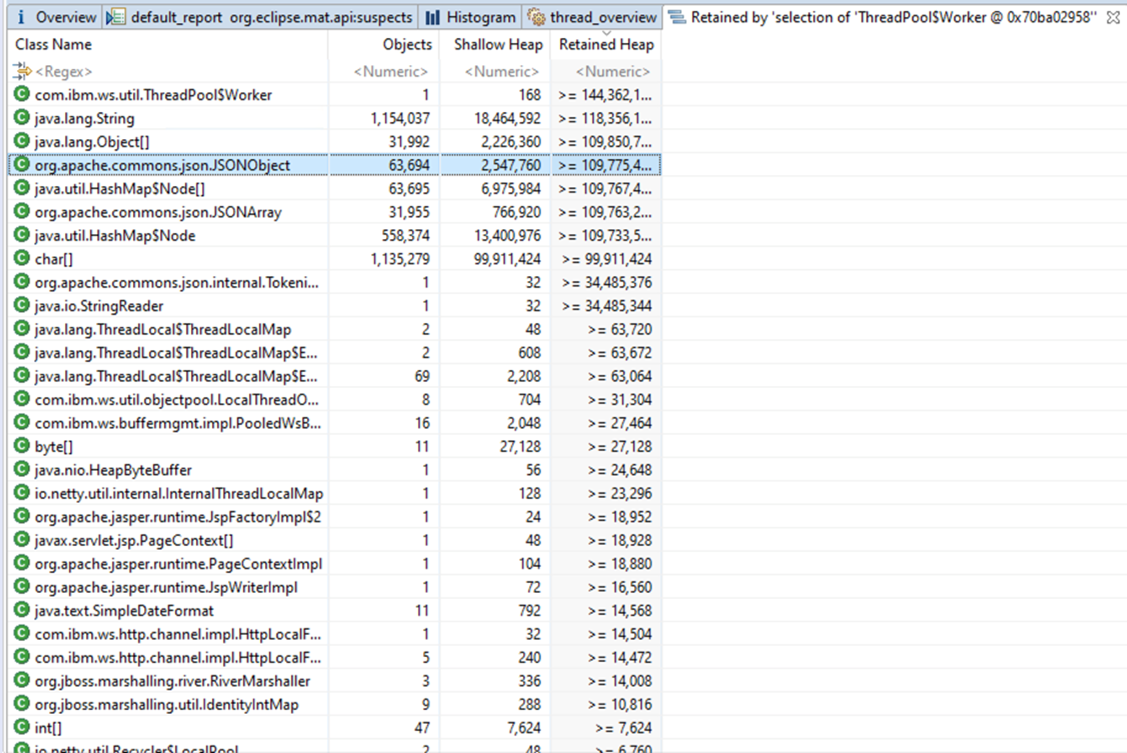Image resolution: width=1127 pixels, height=753 pixels.
Task: Click class icon of JspWriterImpl row
Action: [22, 587]
